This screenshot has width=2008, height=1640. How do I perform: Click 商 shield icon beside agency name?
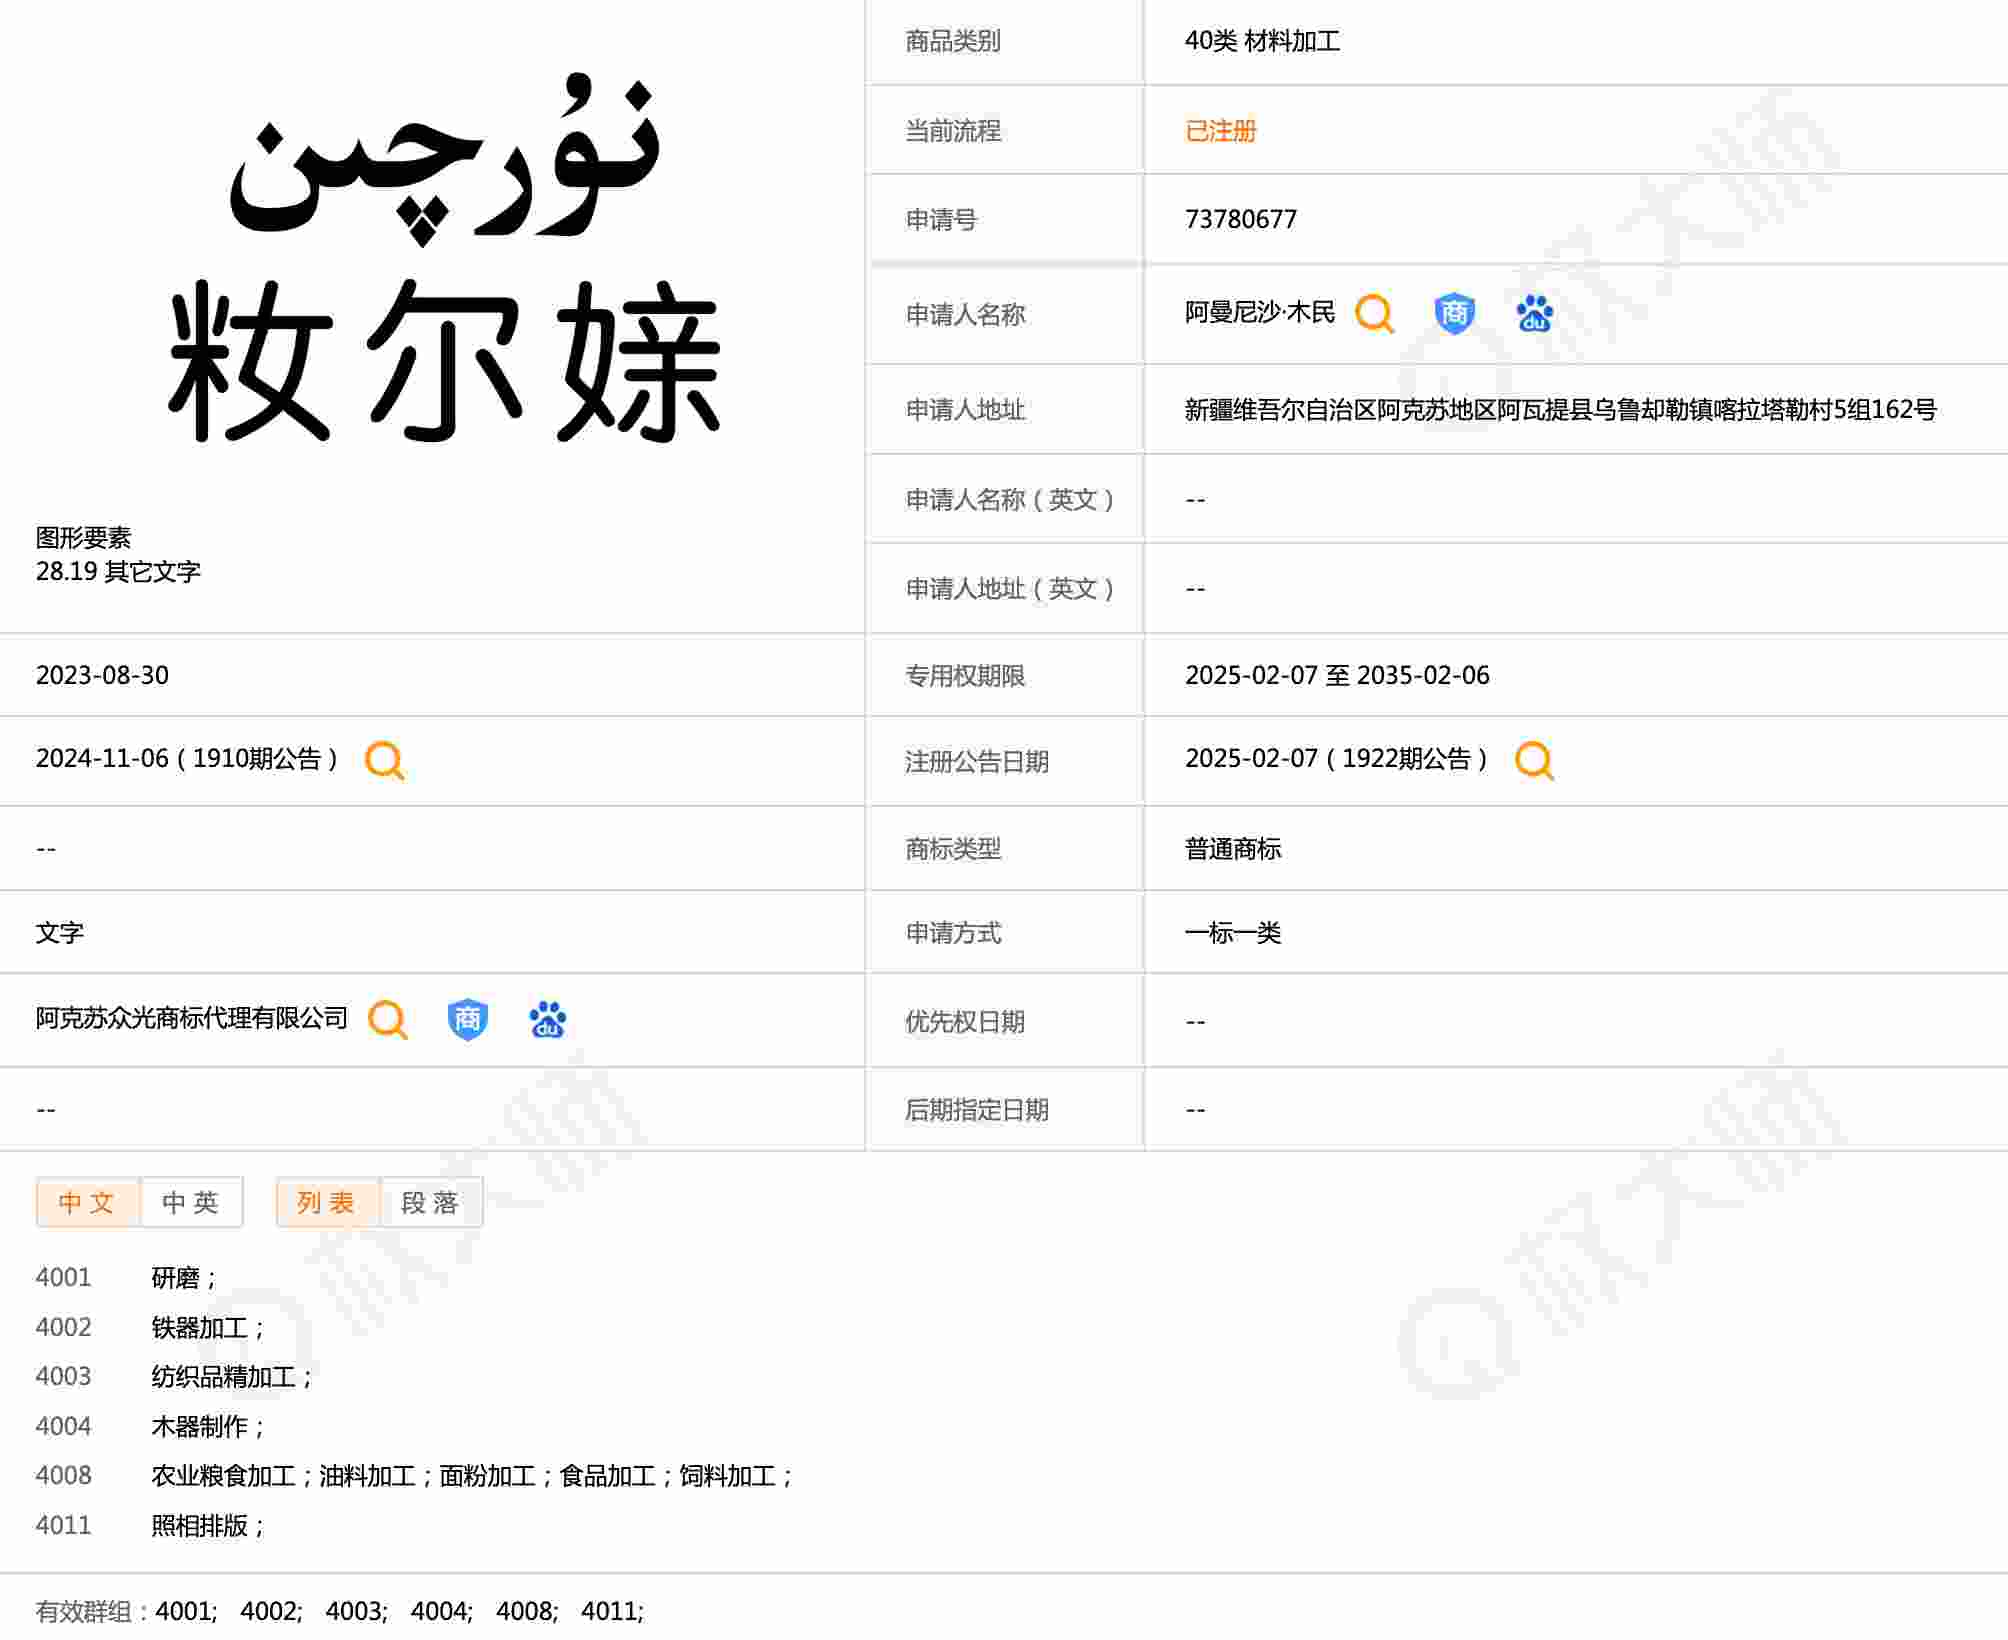pyautogui.click(x=467, y=1020)
